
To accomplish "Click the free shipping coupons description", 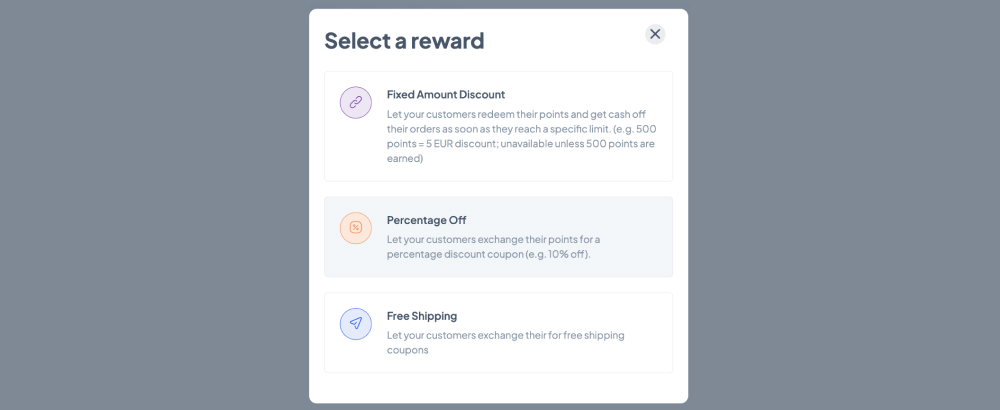I will [506, 342].
